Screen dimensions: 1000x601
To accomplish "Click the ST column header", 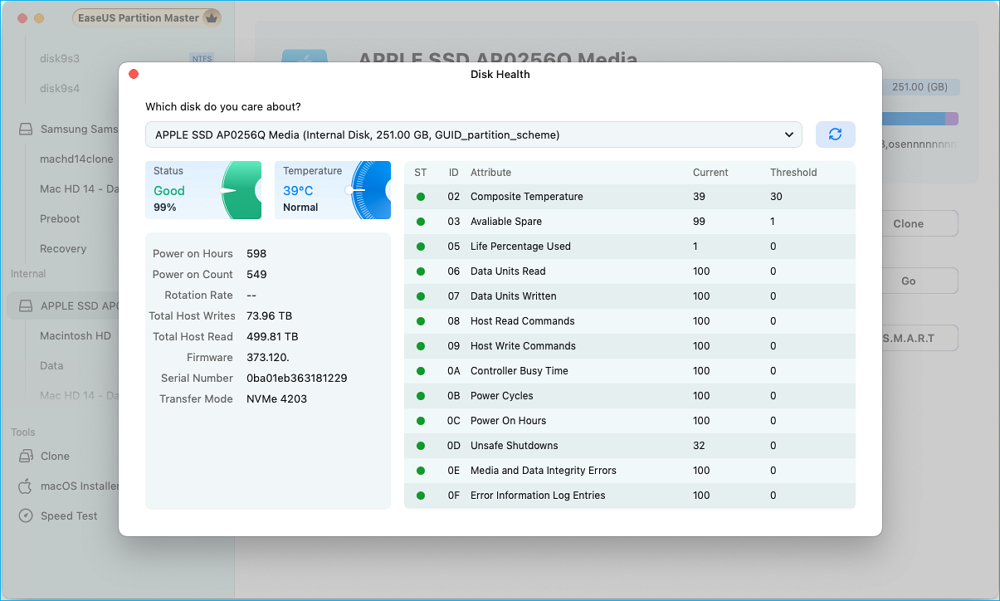I will click(x=420, y=172).
